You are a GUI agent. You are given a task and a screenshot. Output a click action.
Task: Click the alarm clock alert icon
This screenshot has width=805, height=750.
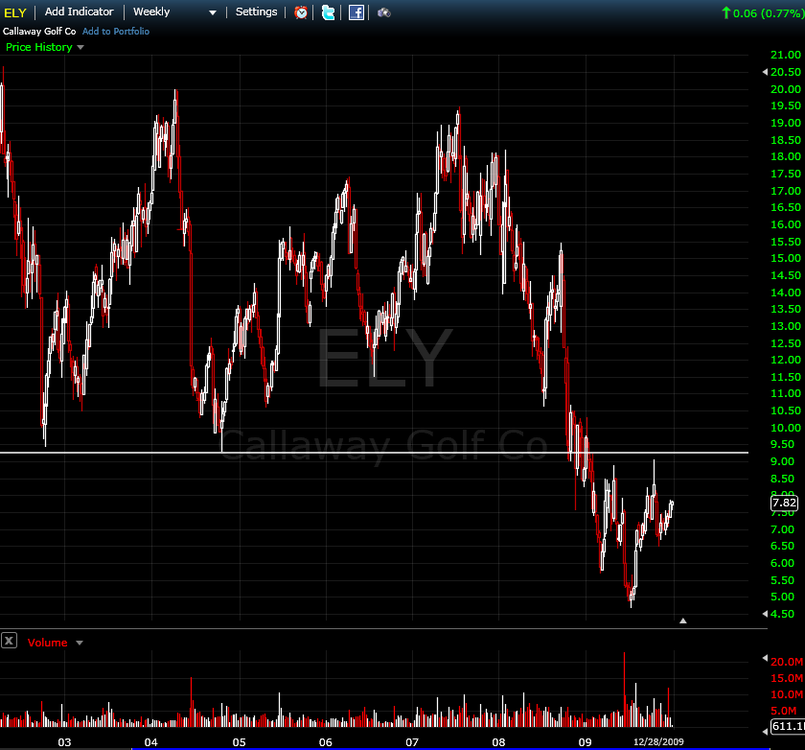click(301, 12)
